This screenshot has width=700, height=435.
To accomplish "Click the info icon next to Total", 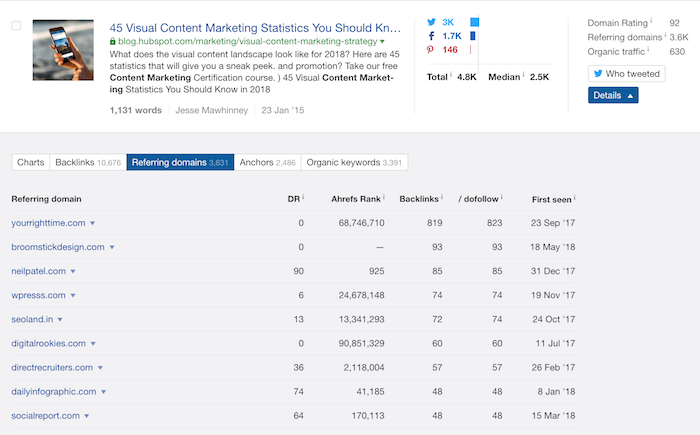I will 451,74.
